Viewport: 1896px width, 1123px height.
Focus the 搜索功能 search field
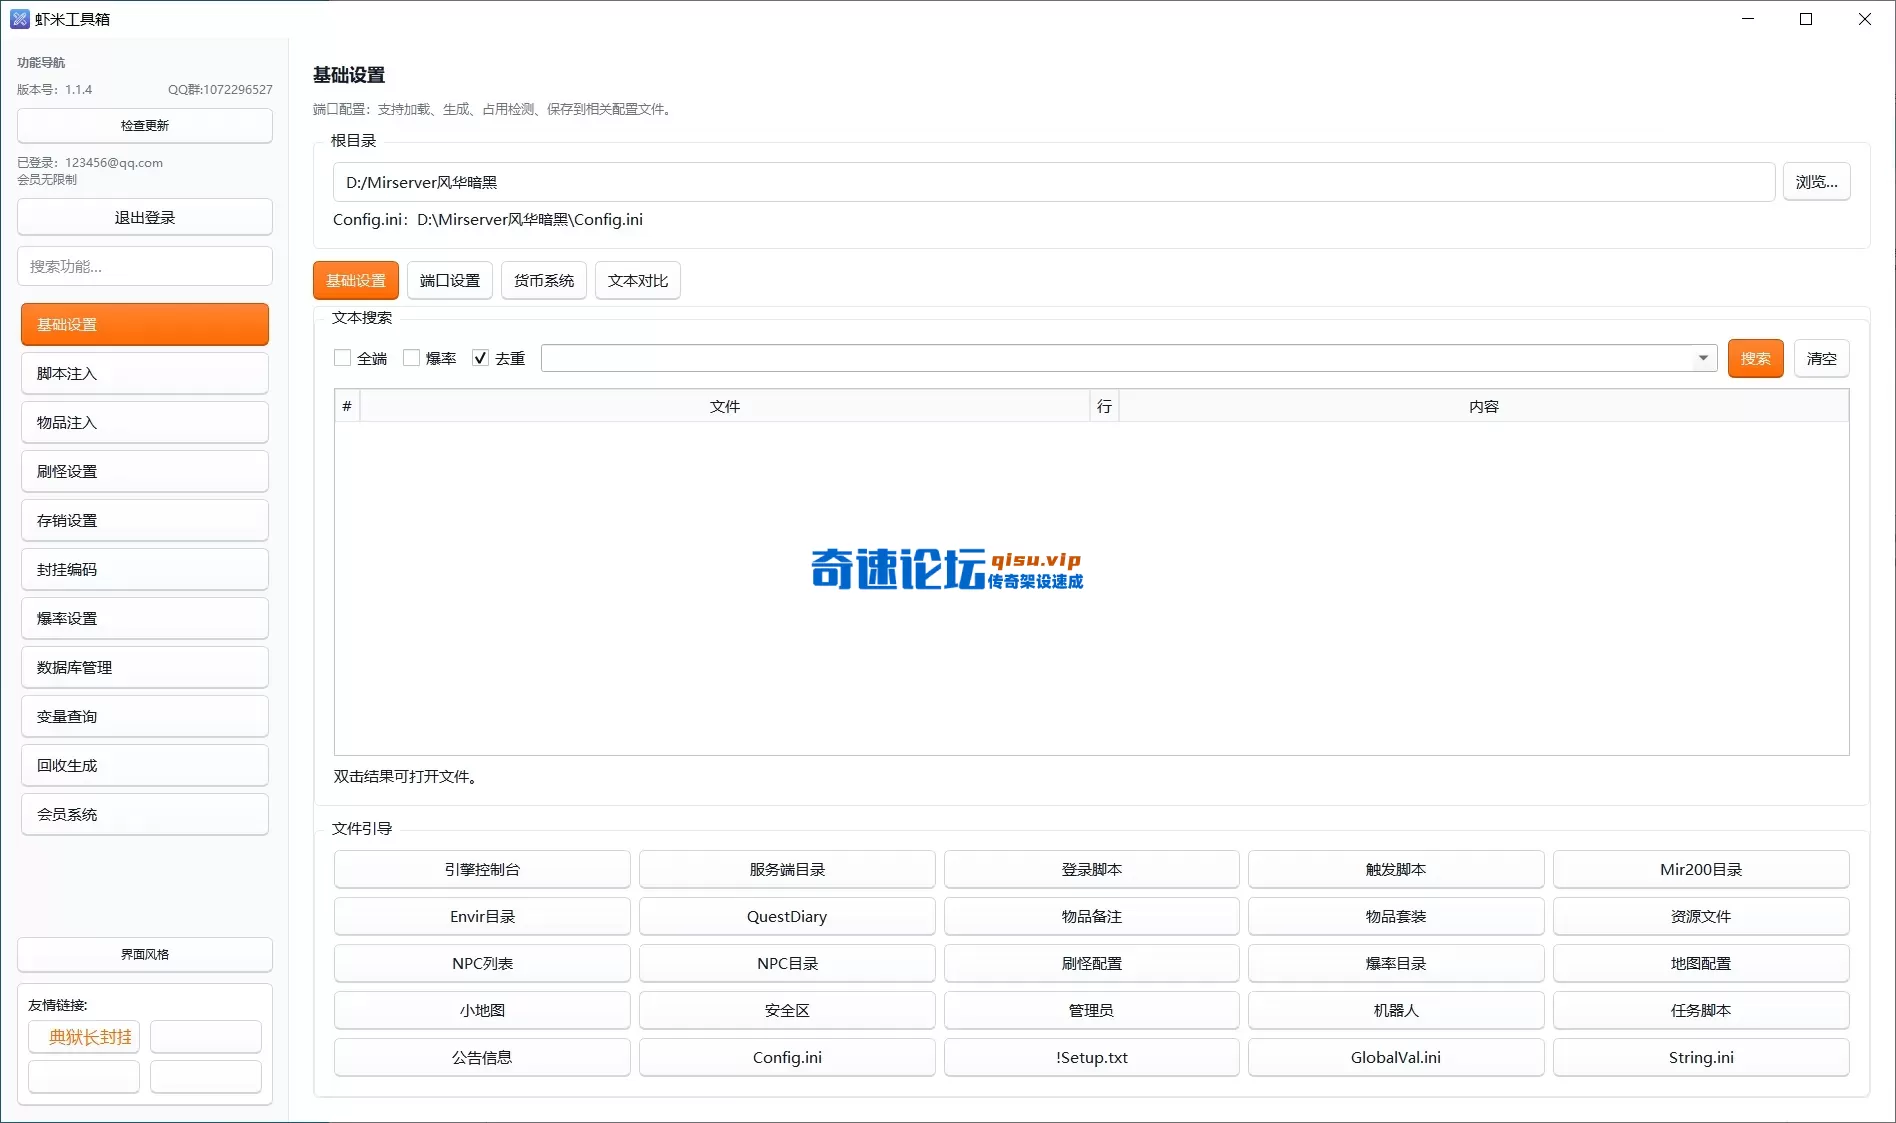coord(145,267)
